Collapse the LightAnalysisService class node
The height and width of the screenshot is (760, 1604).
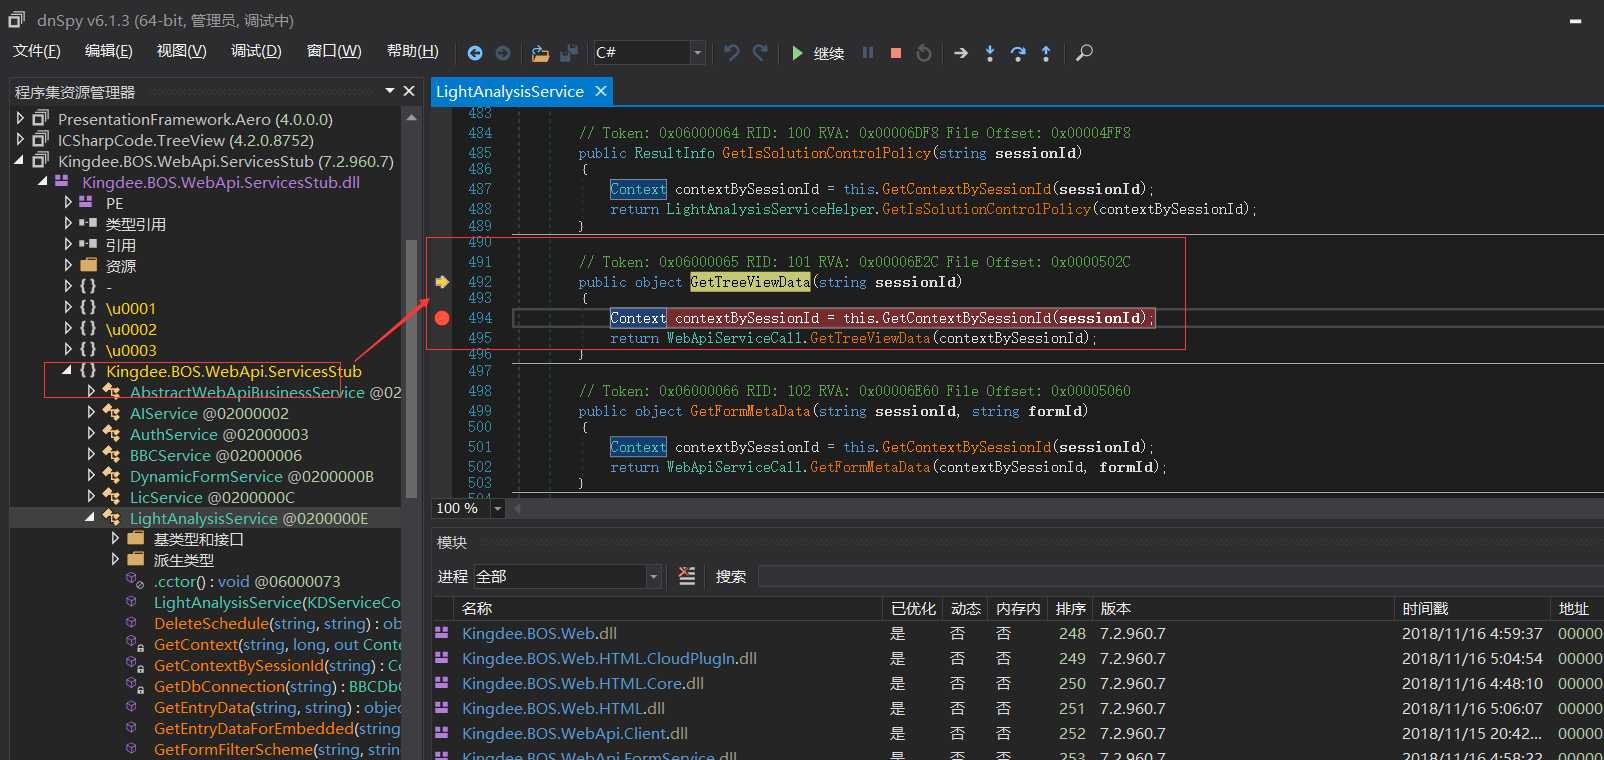(x=91, y=517)
